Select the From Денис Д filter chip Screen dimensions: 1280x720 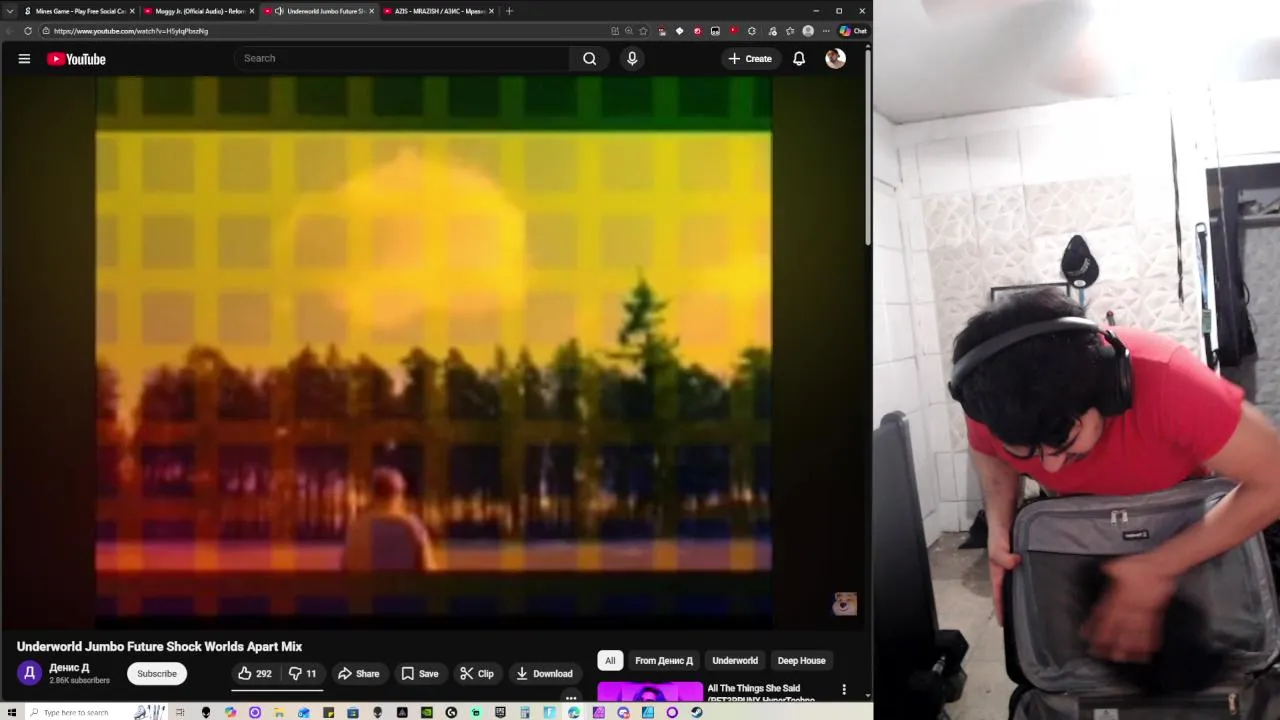(664, 661)
